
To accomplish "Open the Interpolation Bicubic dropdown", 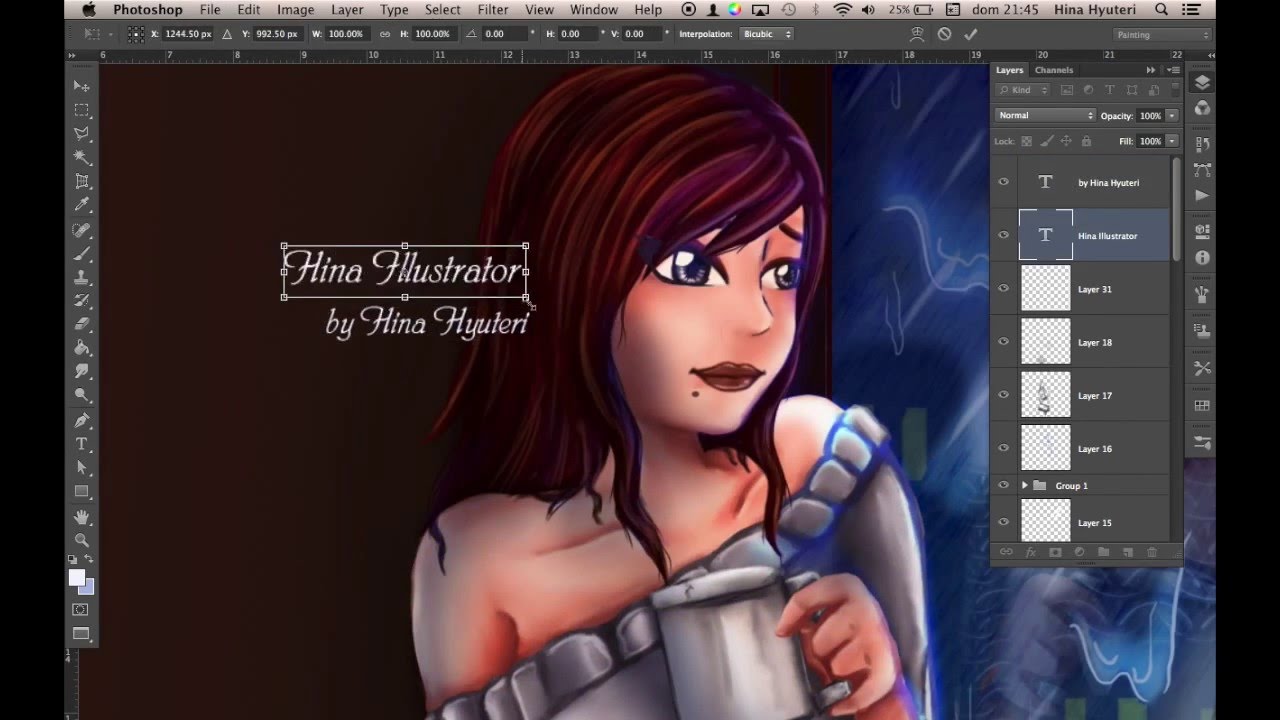I will [x=767, y=34].
